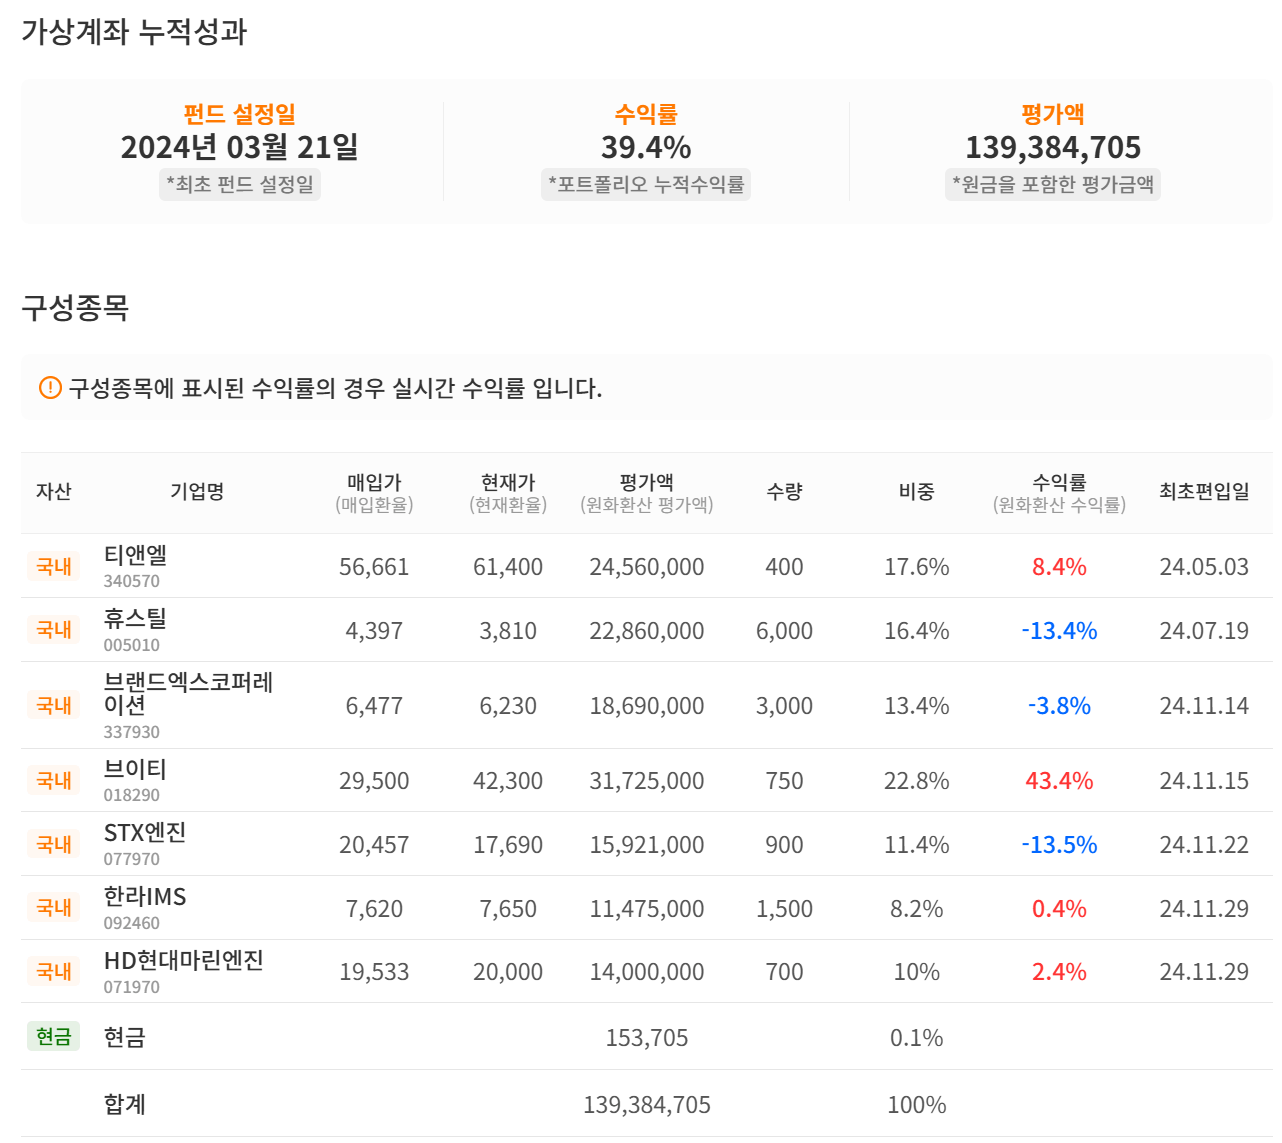Open the 한라IMS company name
This screenshot has width=1282, height=1143.
tap(145, 897)
